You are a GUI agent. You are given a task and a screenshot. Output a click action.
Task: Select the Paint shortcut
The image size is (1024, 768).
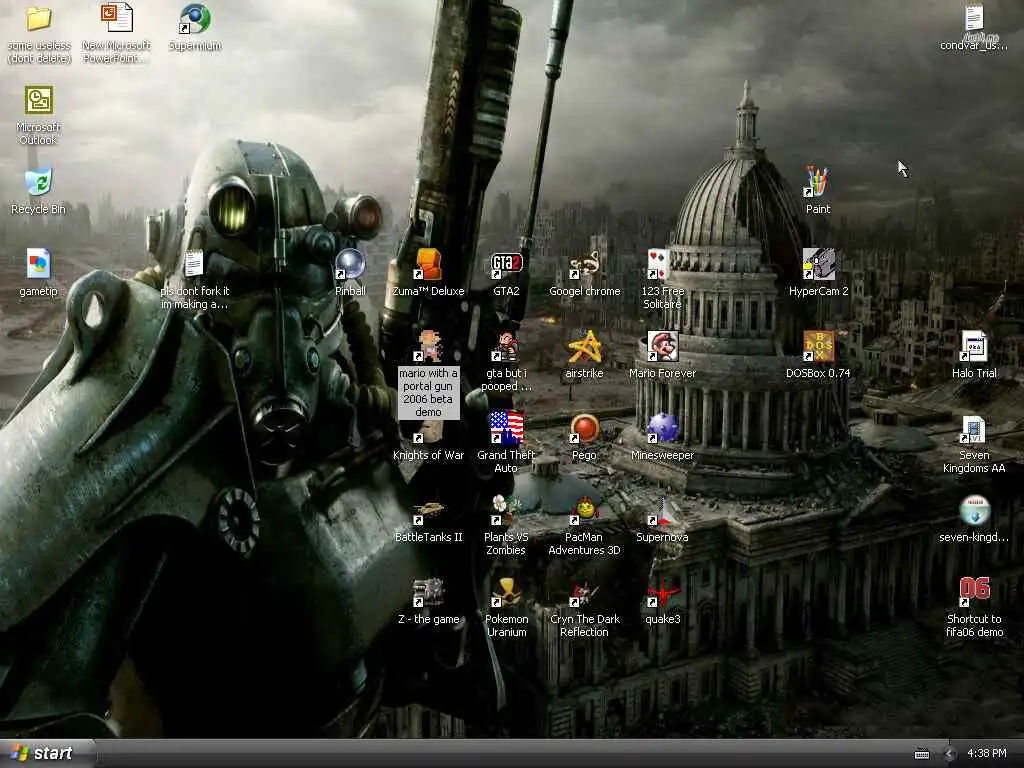[x=818, y=182]
